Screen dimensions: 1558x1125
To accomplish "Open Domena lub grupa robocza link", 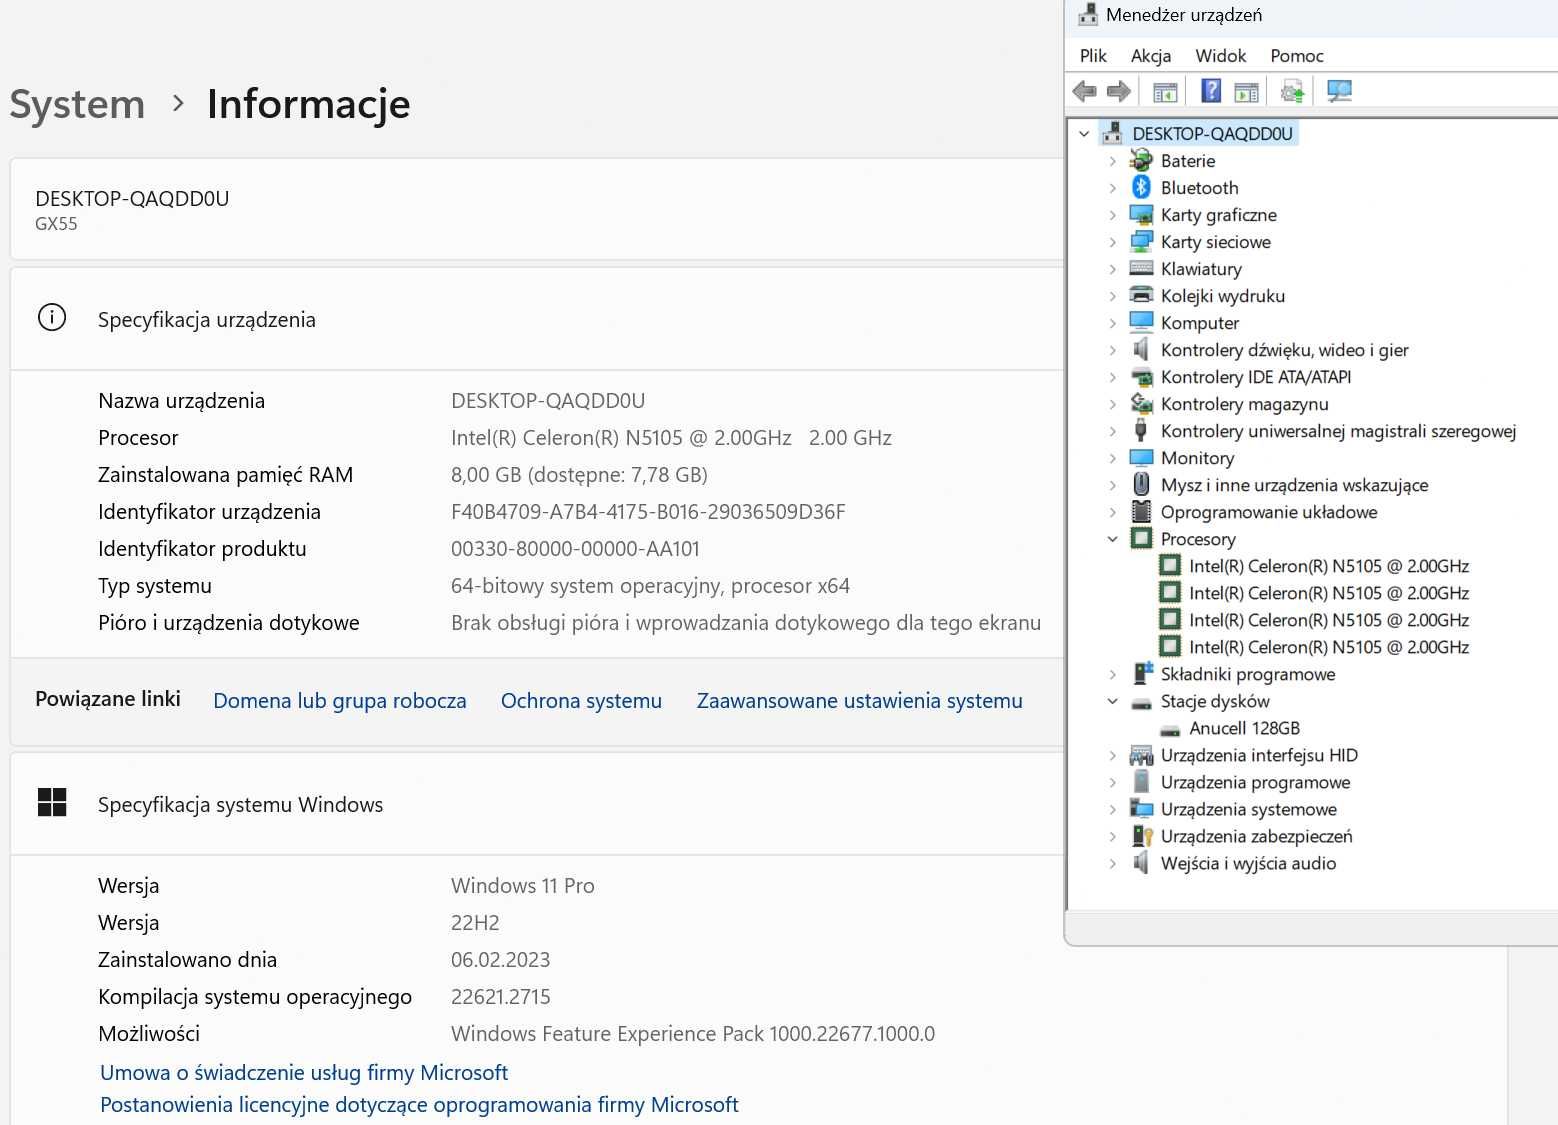I will [x=340, y=700].
